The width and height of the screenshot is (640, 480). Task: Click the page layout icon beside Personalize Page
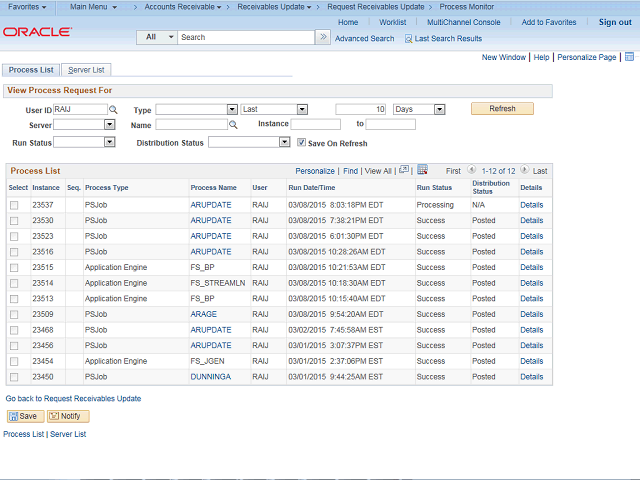pos(628,58)
